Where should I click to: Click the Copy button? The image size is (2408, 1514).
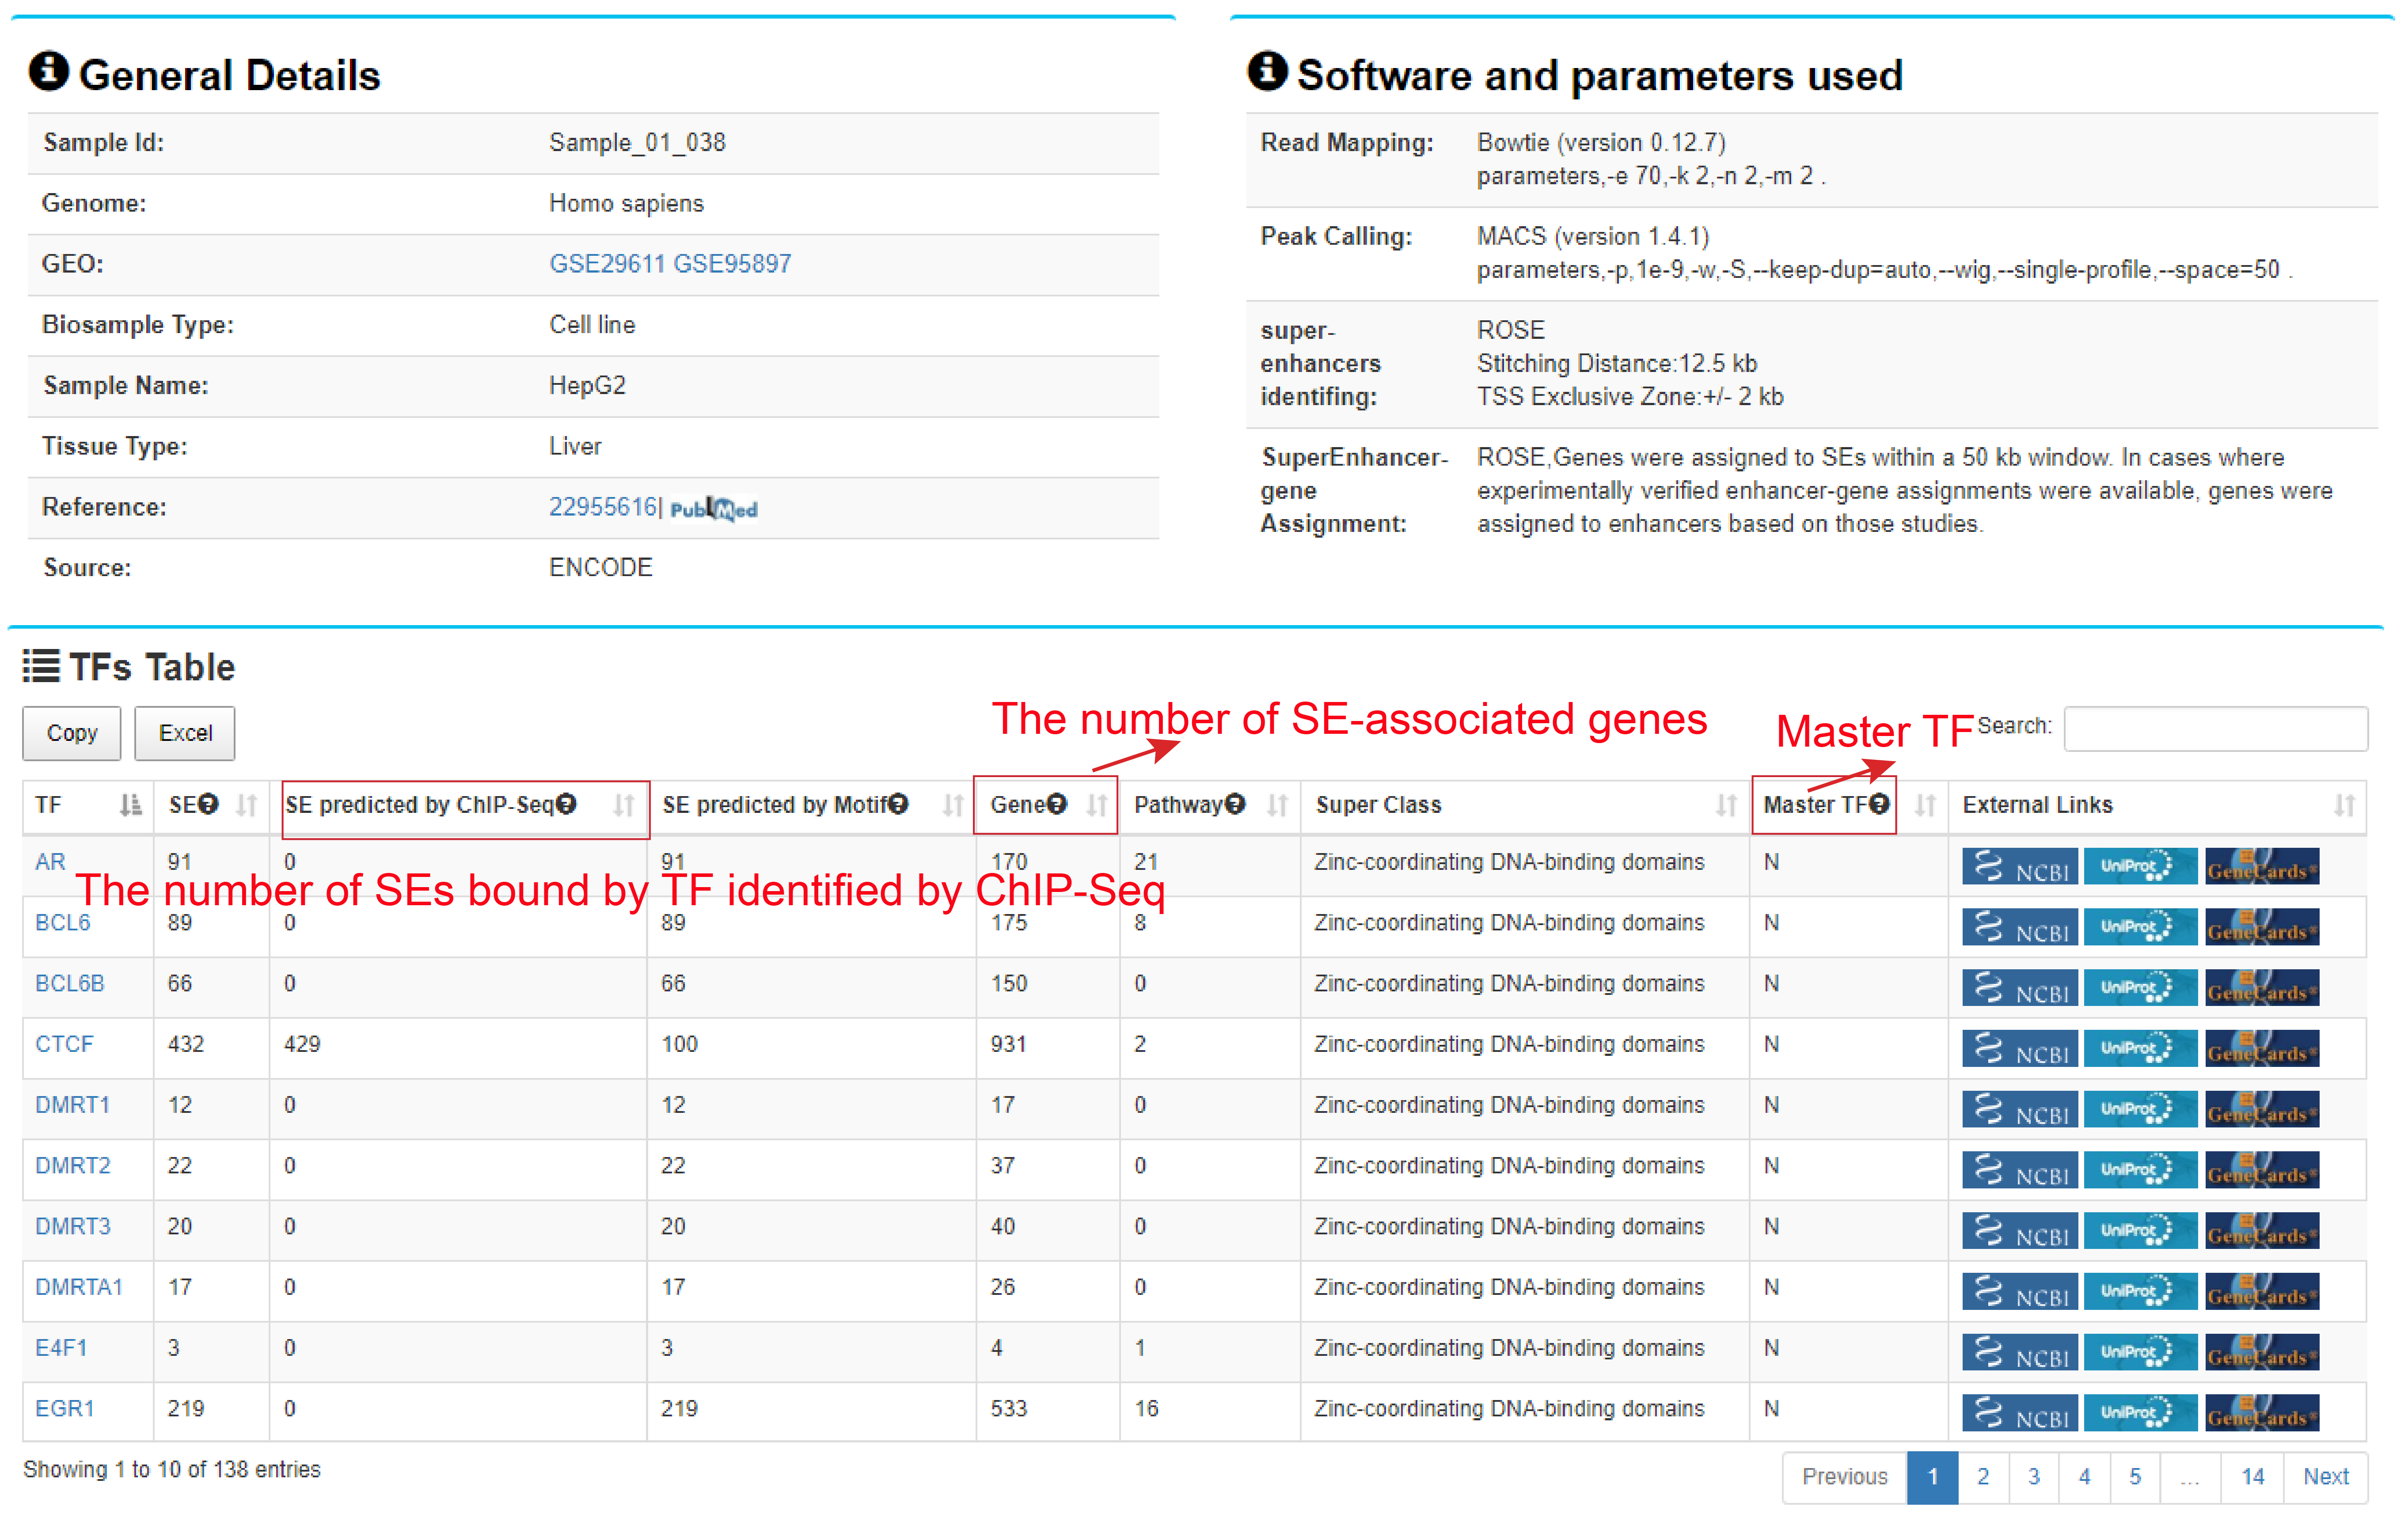pos(72,733)
